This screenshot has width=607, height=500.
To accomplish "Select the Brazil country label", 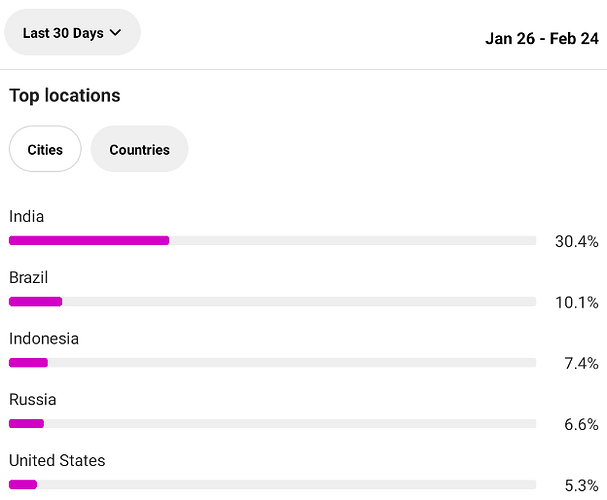I will click(29, 277).
